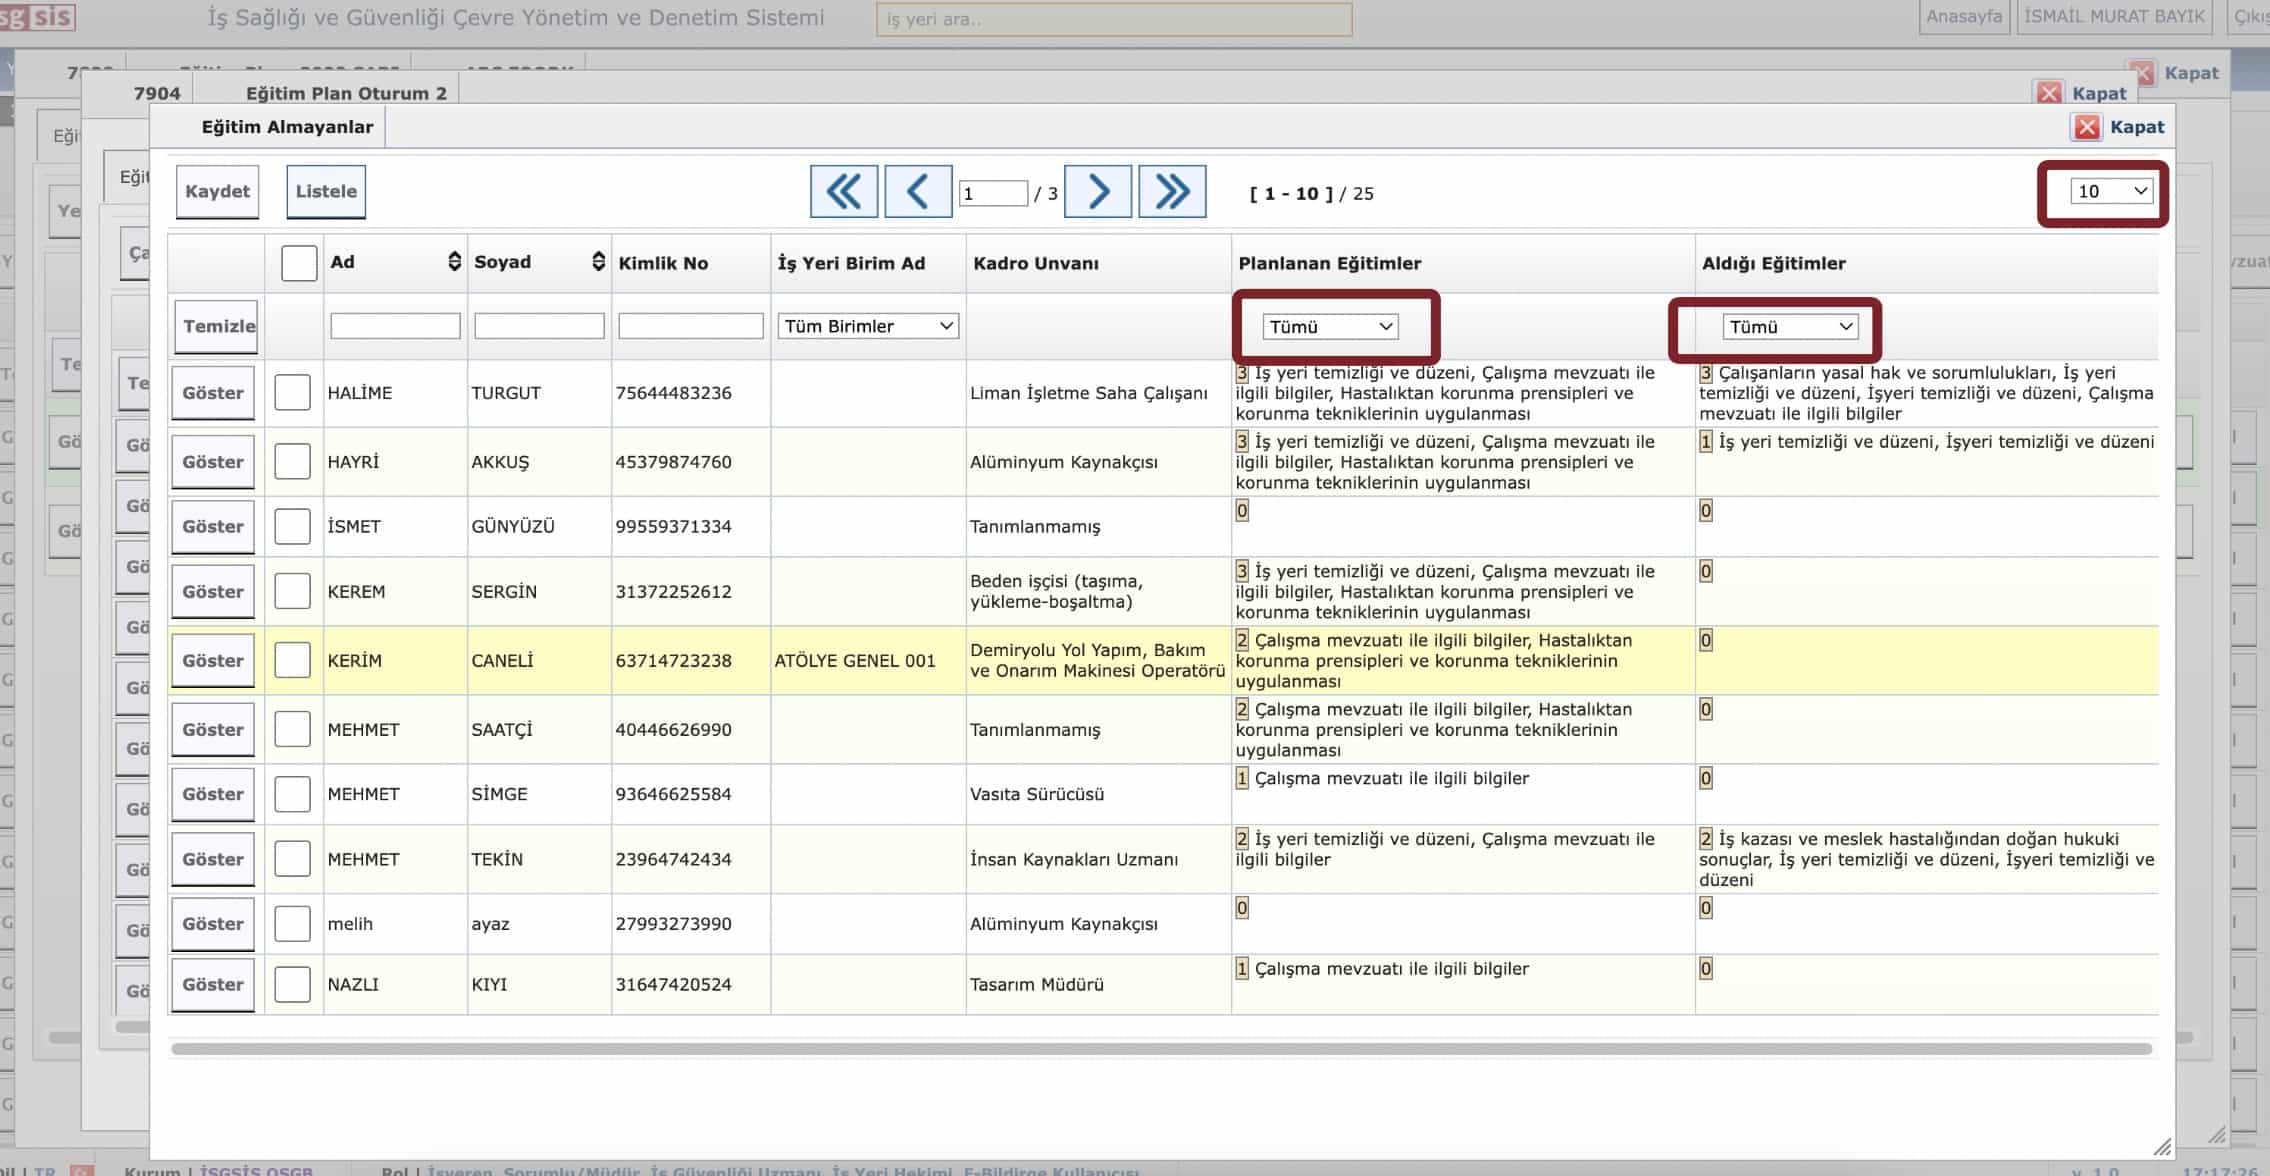Screen dimensions: 2270x1176
Task: Click red X icon of Eğitim Almayanlar dialog
Action: click(x=2087, y=127)
